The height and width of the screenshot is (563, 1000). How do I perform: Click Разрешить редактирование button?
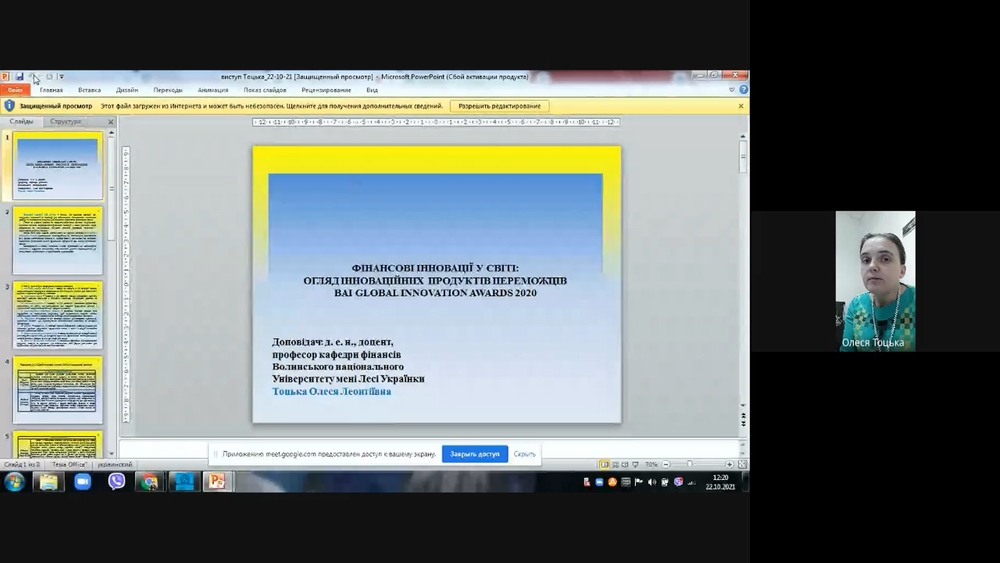pos(499,105)
